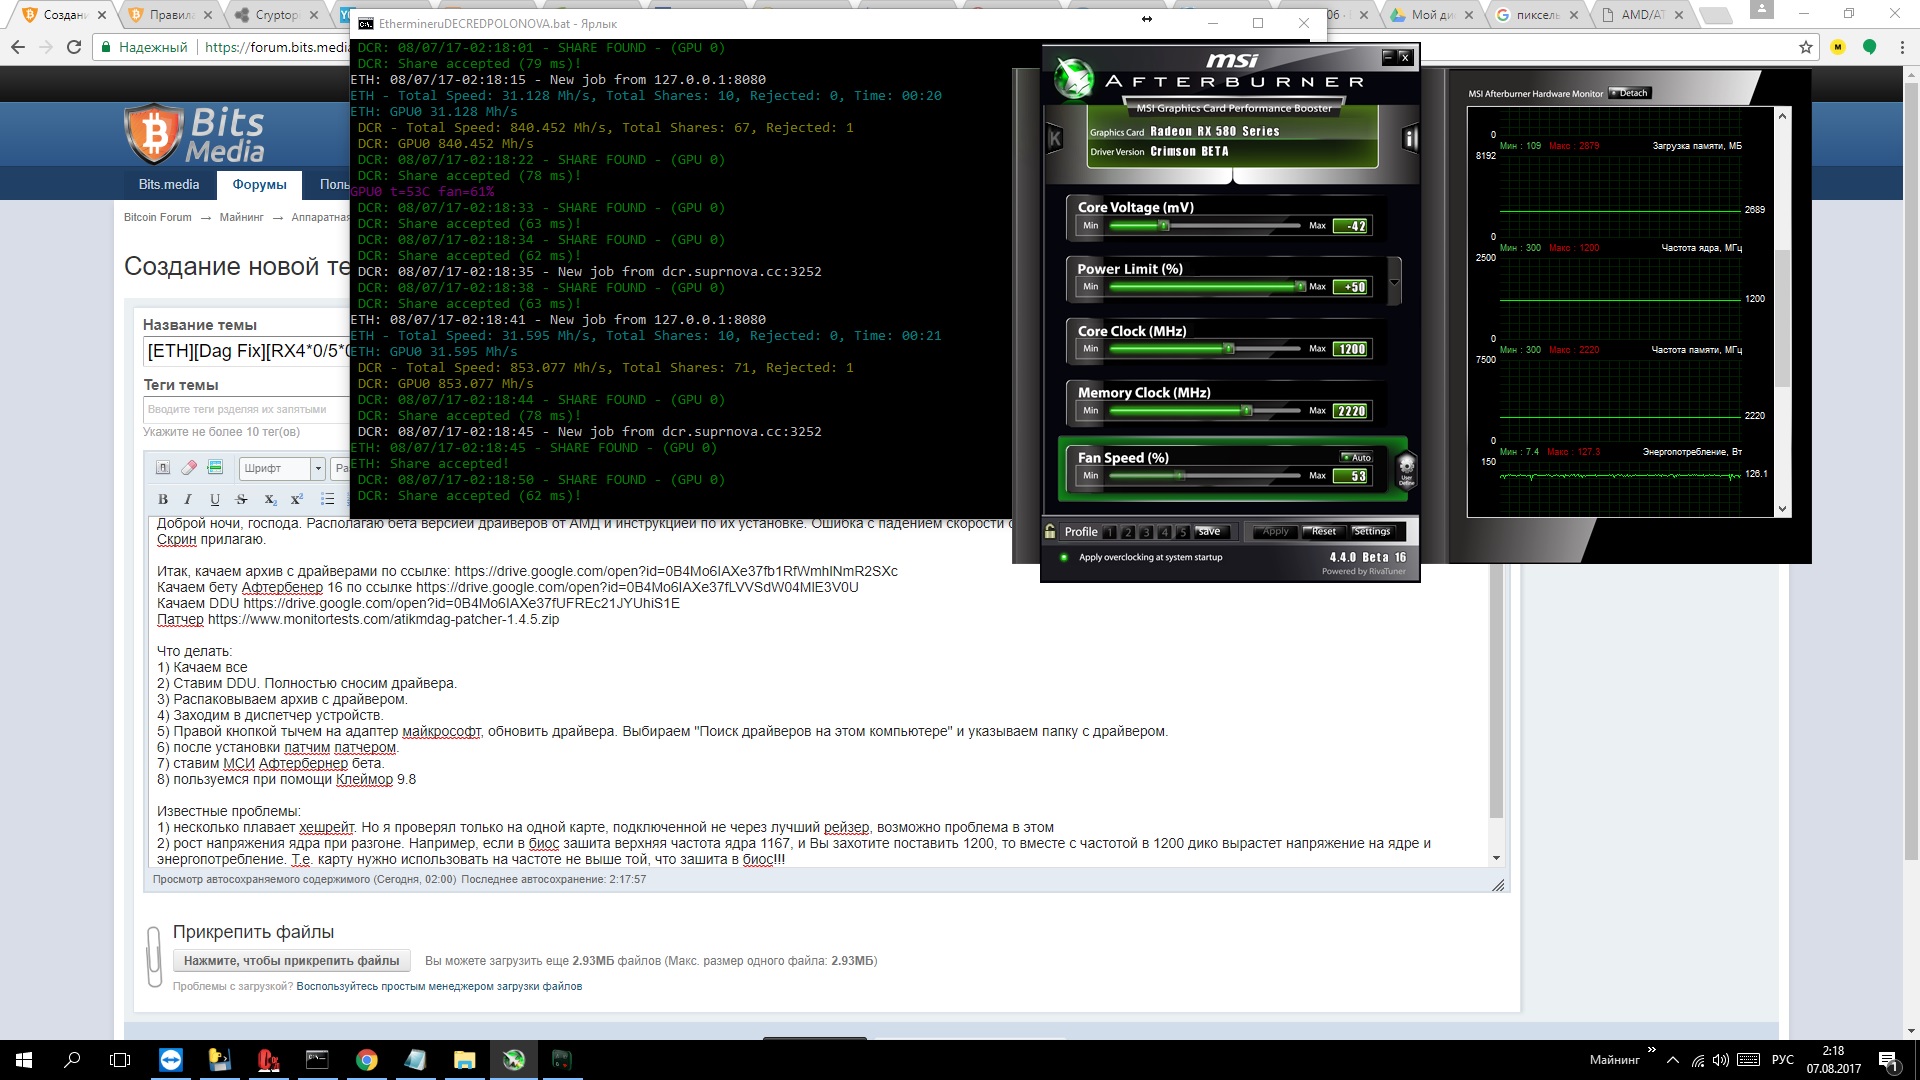Toggle Apply overclocking at system startup
Screen dimensions: 1920x1080
(x=1064, y=557)
